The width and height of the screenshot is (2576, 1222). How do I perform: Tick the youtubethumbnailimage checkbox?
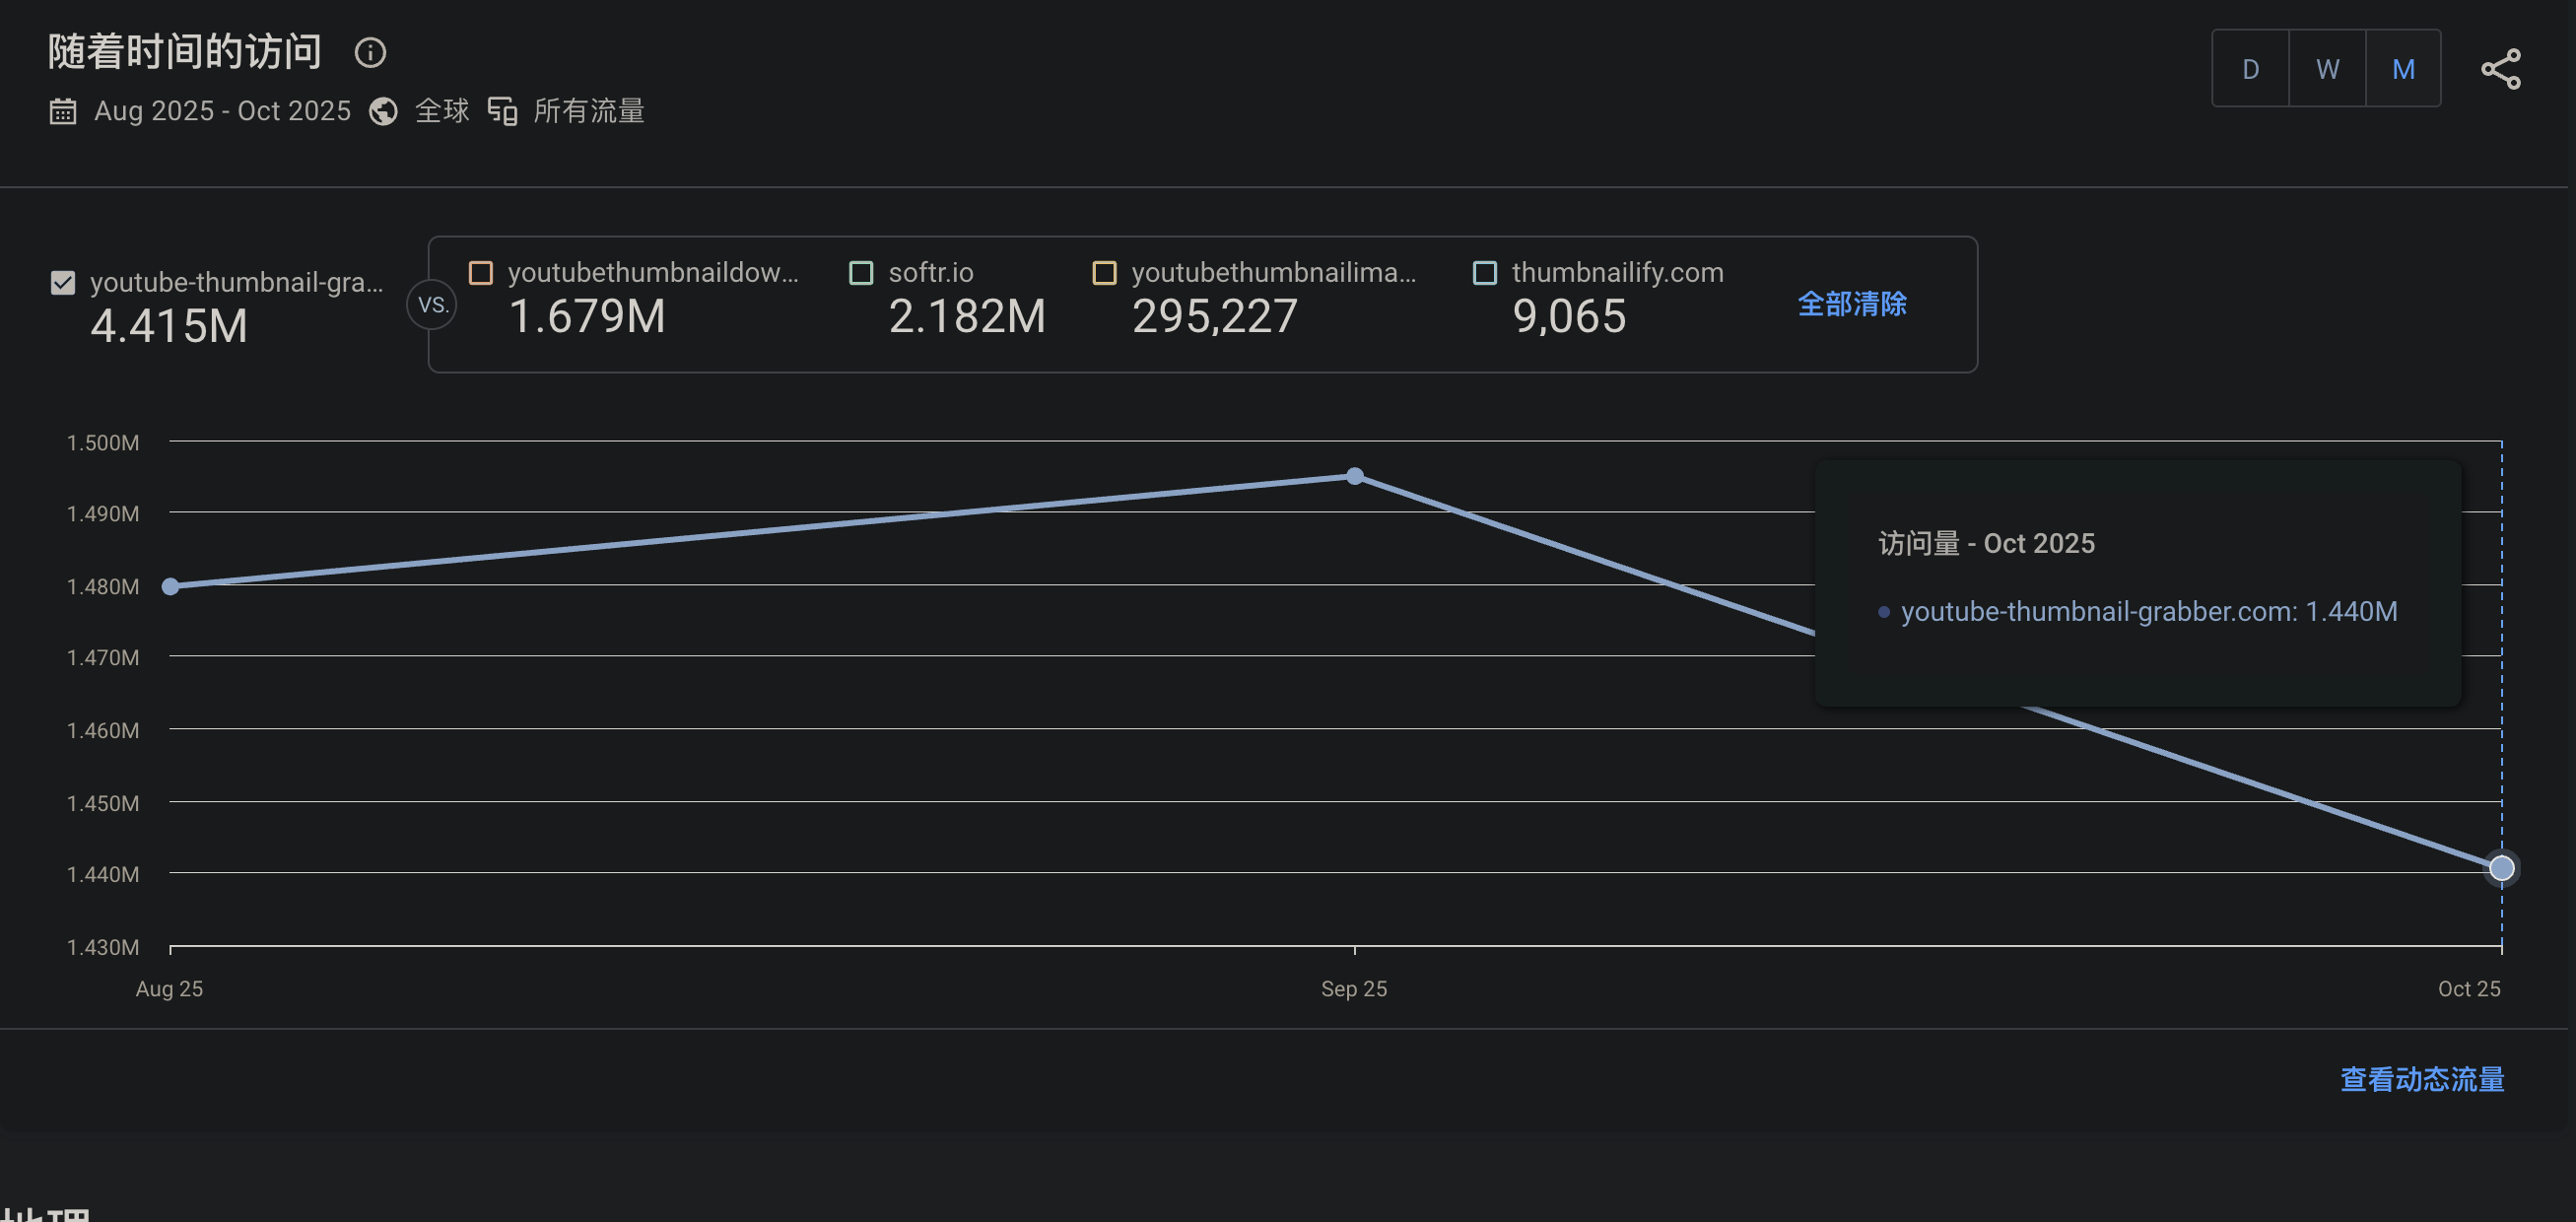point(1104,273)
